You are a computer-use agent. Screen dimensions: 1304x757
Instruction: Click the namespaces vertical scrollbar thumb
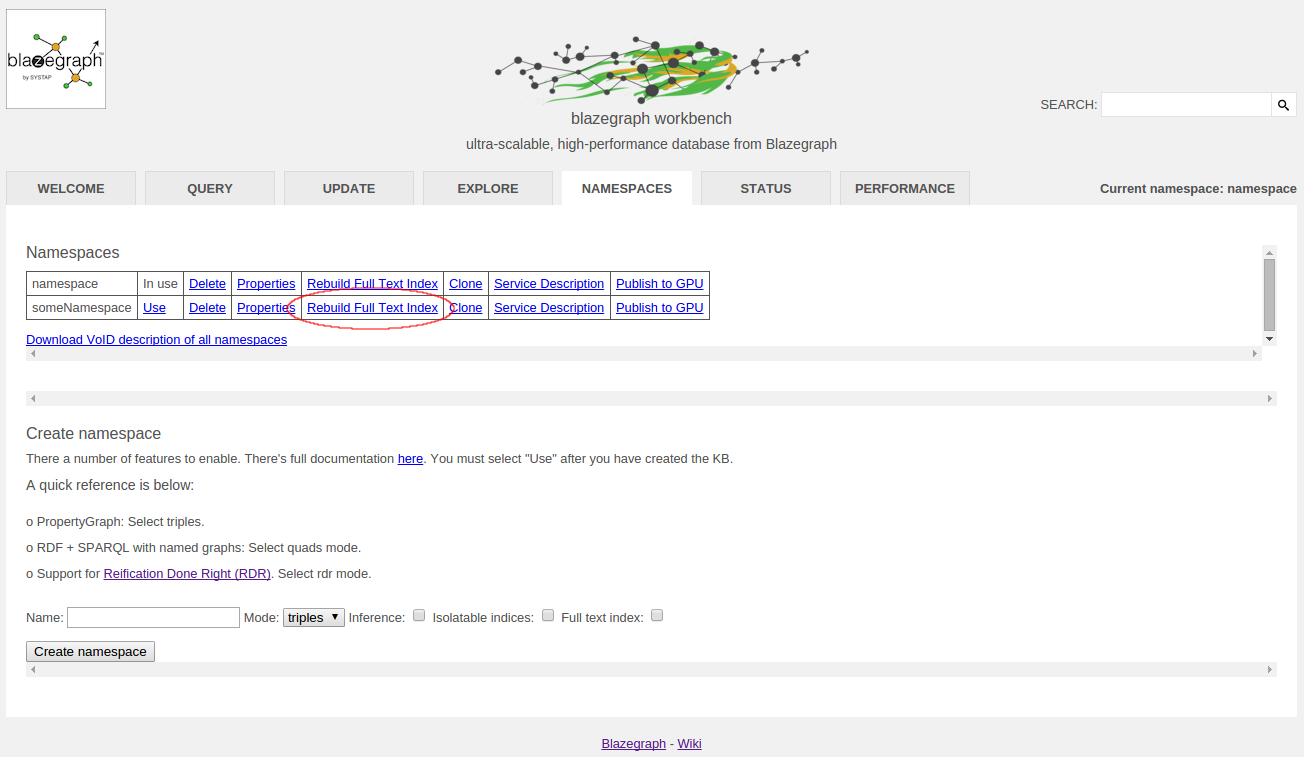click(1269, 295)
